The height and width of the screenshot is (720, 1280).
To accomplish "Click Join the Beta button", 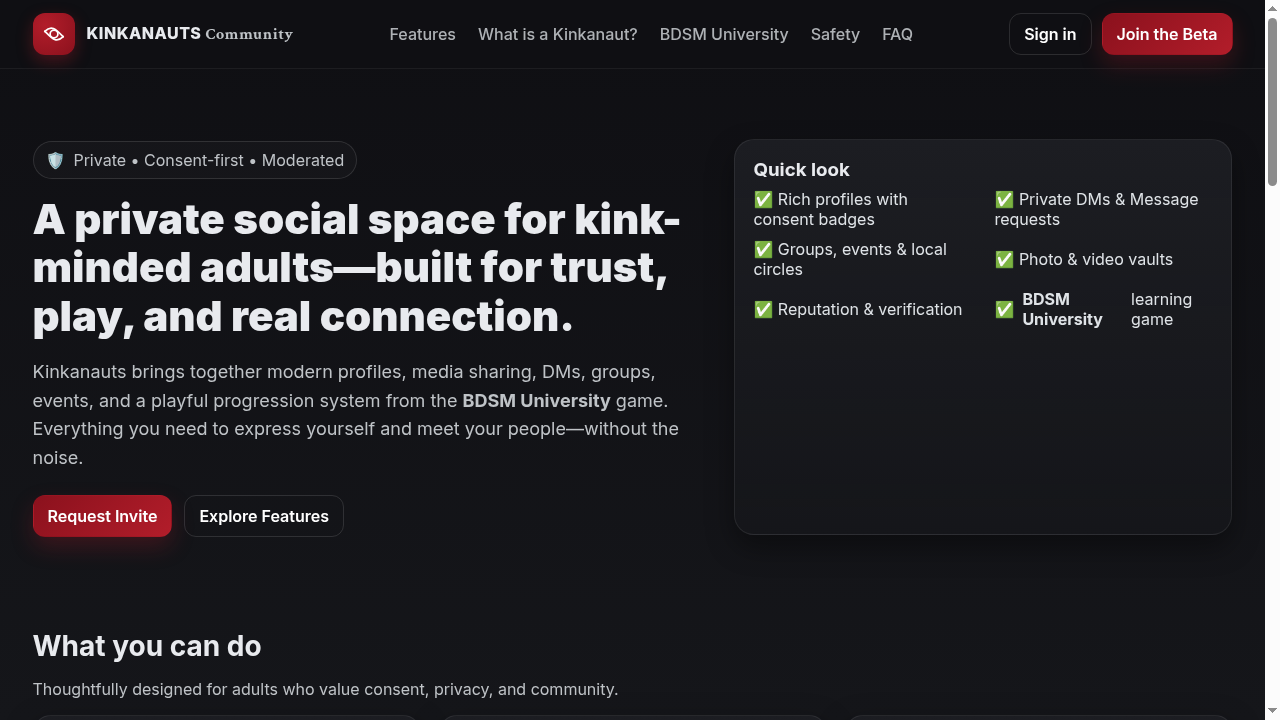I will tap(1166, 34).
